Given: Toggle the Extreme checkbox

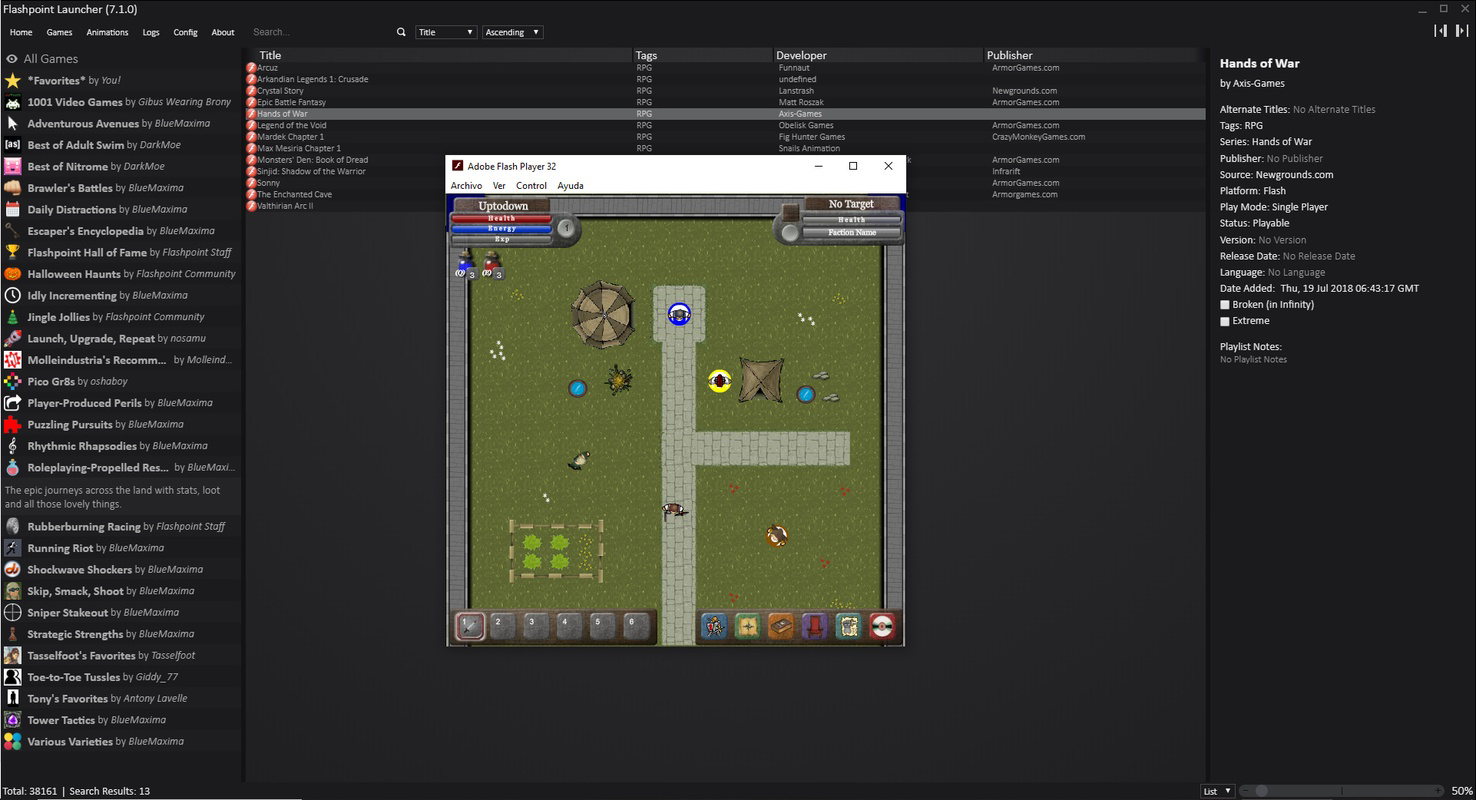Looking at the screenshot, I should pos(1225,321).
